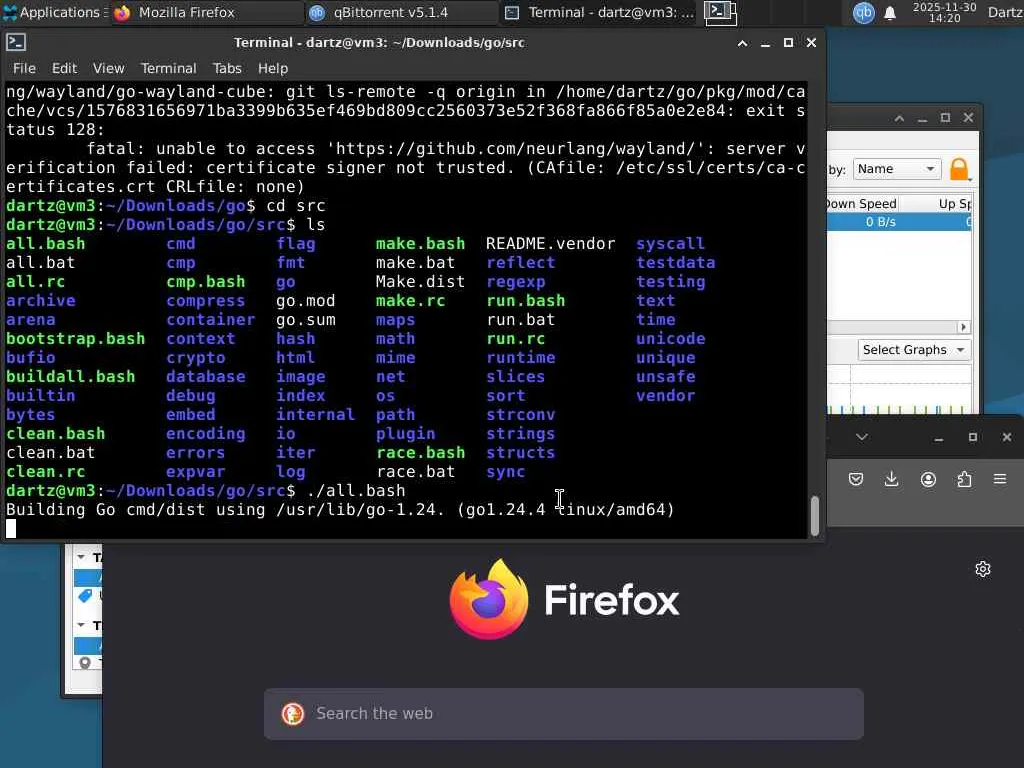
Task: Click the orange lock icon in qBittorrent
Action: click(959, 169)
